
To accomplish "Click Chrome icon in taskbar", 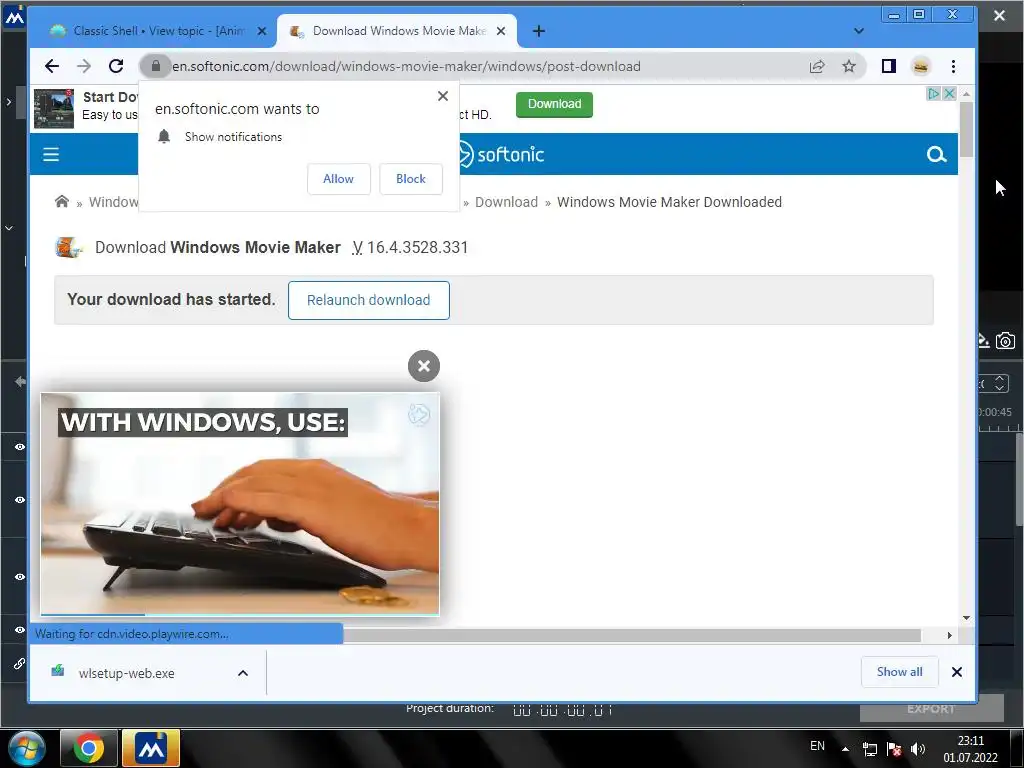I will tap(89, 748).
